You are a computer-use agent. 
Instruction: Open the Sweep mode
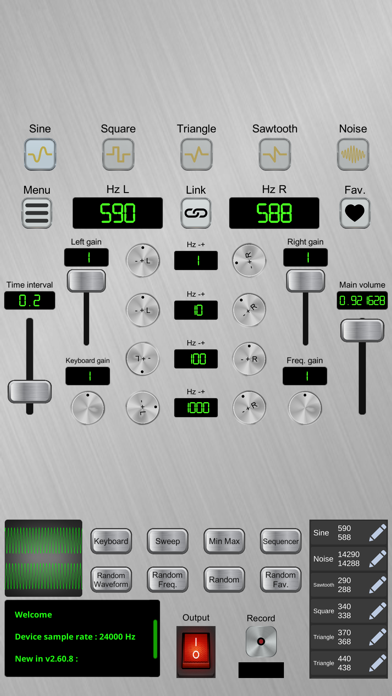(x=167, y=541)
